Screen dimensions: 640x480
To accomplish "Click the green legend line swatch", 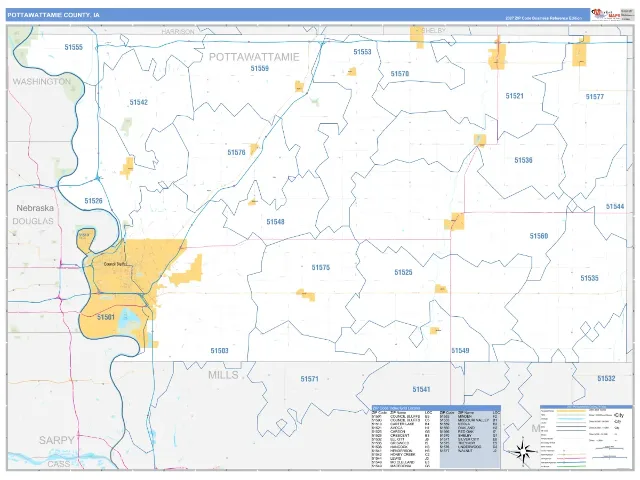I will point(571,466).
